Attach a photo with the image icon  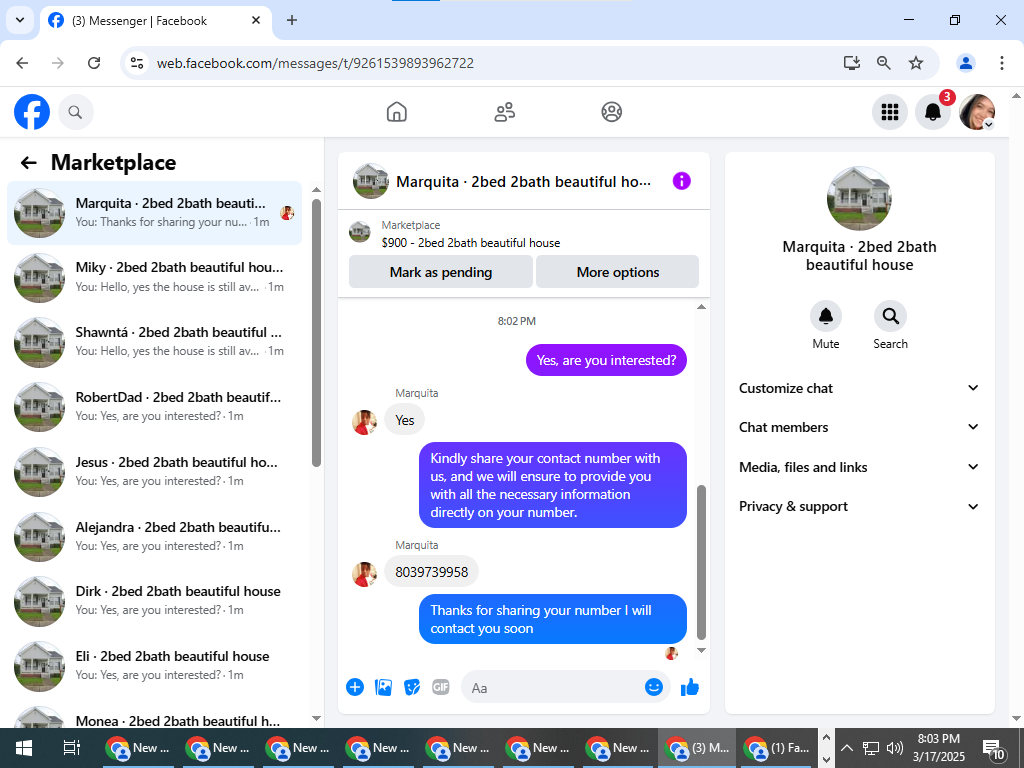(x=383, y=687)
